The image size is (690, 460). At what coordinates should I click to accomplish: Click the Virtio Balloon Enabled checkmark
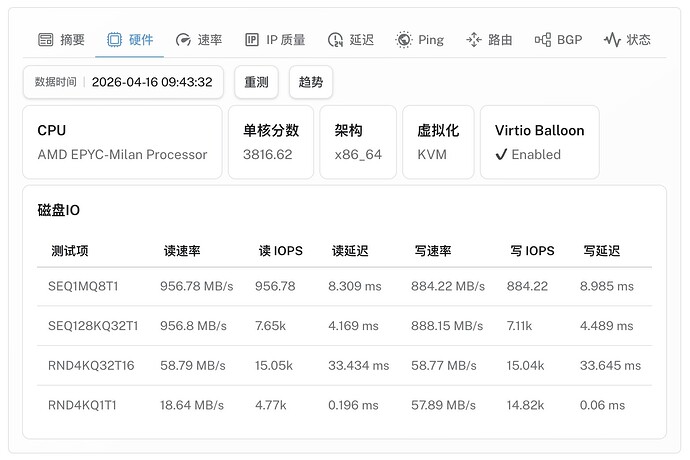(501, 155)
